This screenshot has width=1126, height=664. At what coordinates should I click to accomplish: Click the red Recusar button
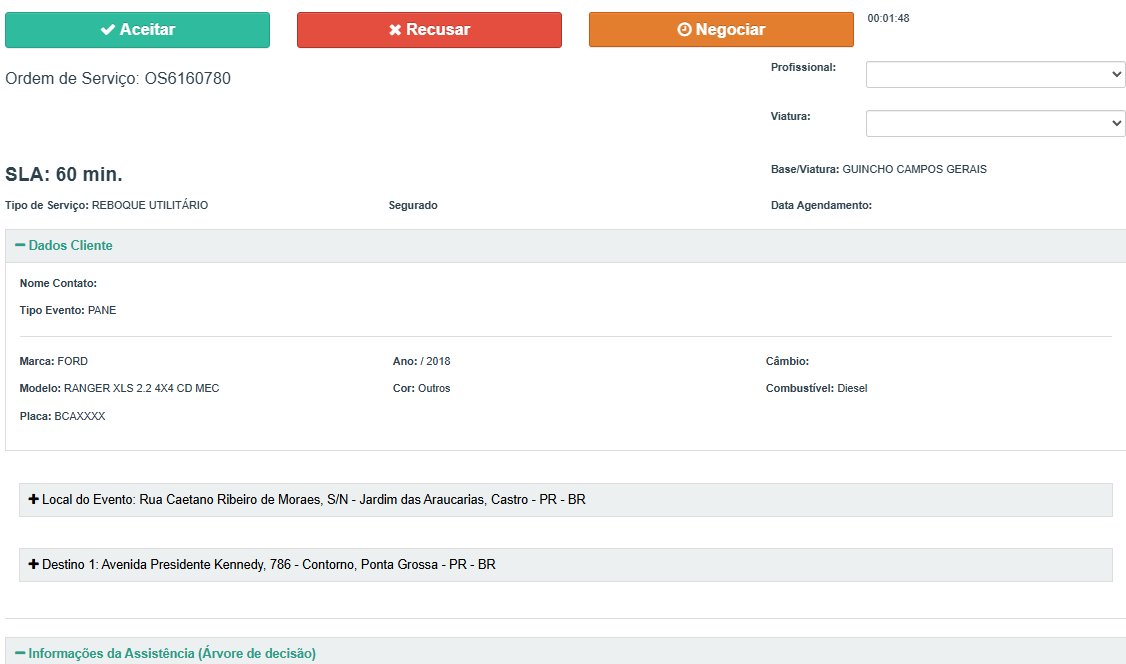(x=429, y=29)
